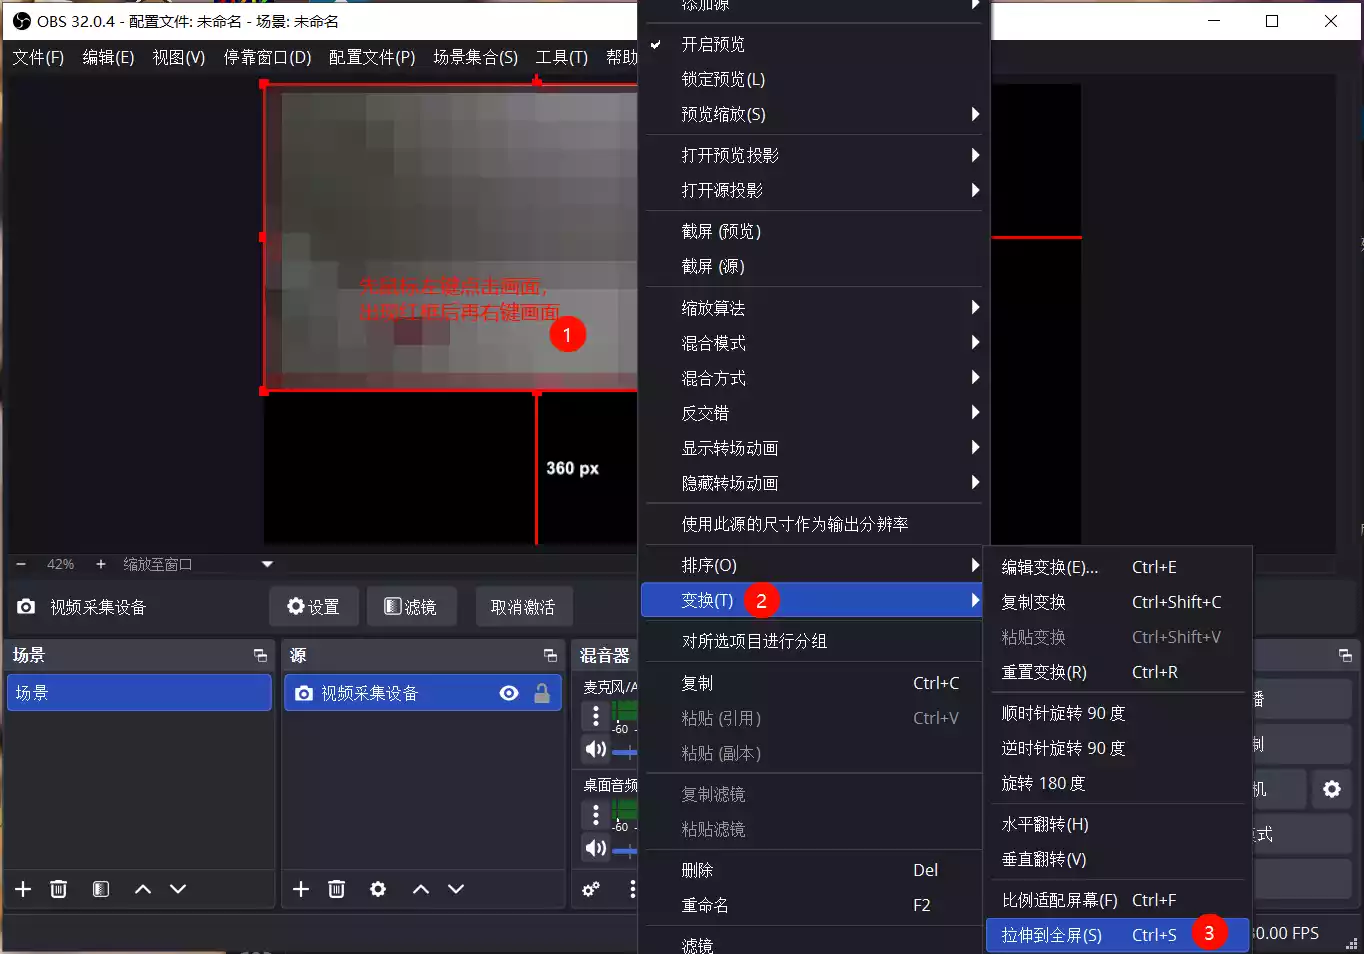The image size is (1364, 954).
Task: Select 场景 in the scenes list
Action: 139,692
